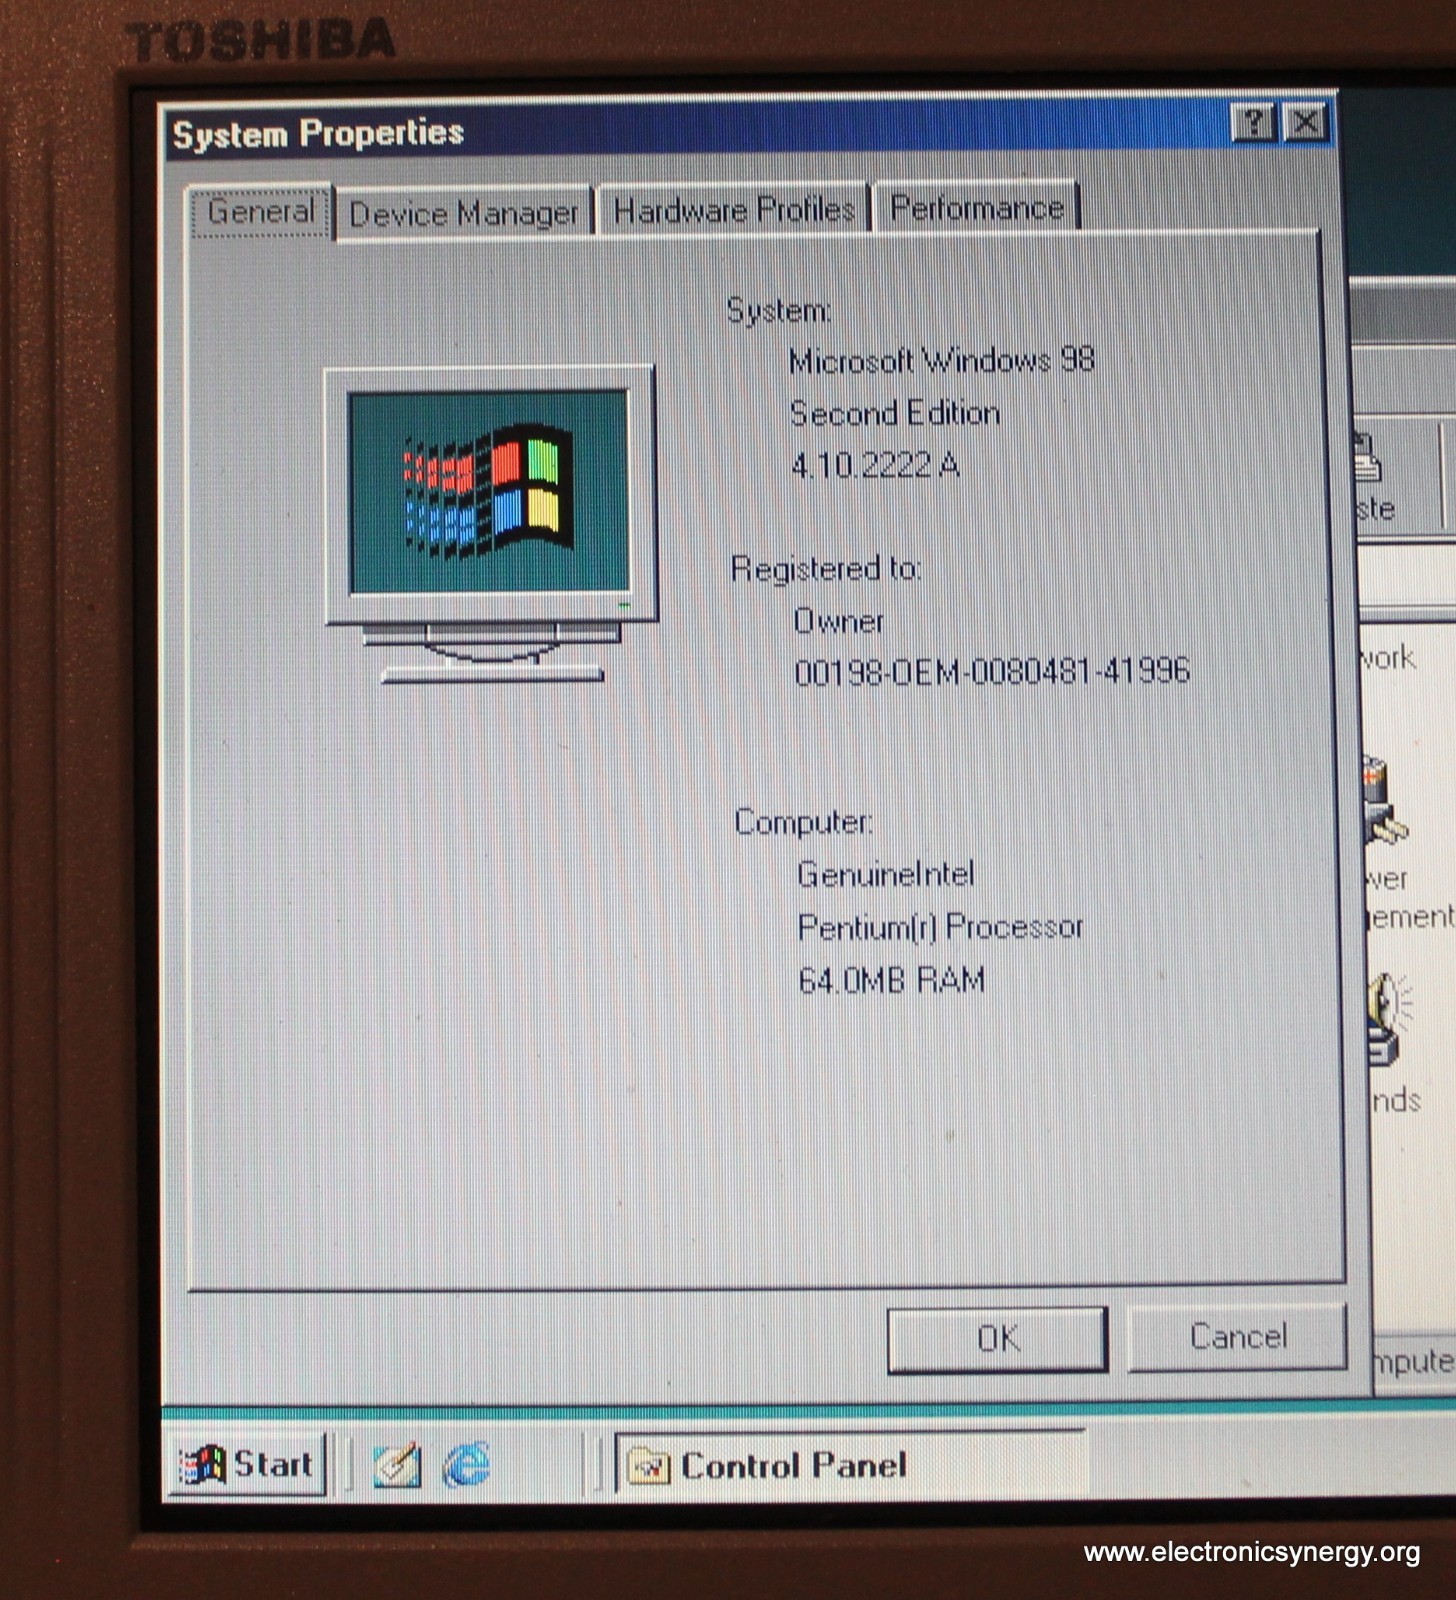
Task: Switch to the Device Manager tab
Action: coord(464,213)
